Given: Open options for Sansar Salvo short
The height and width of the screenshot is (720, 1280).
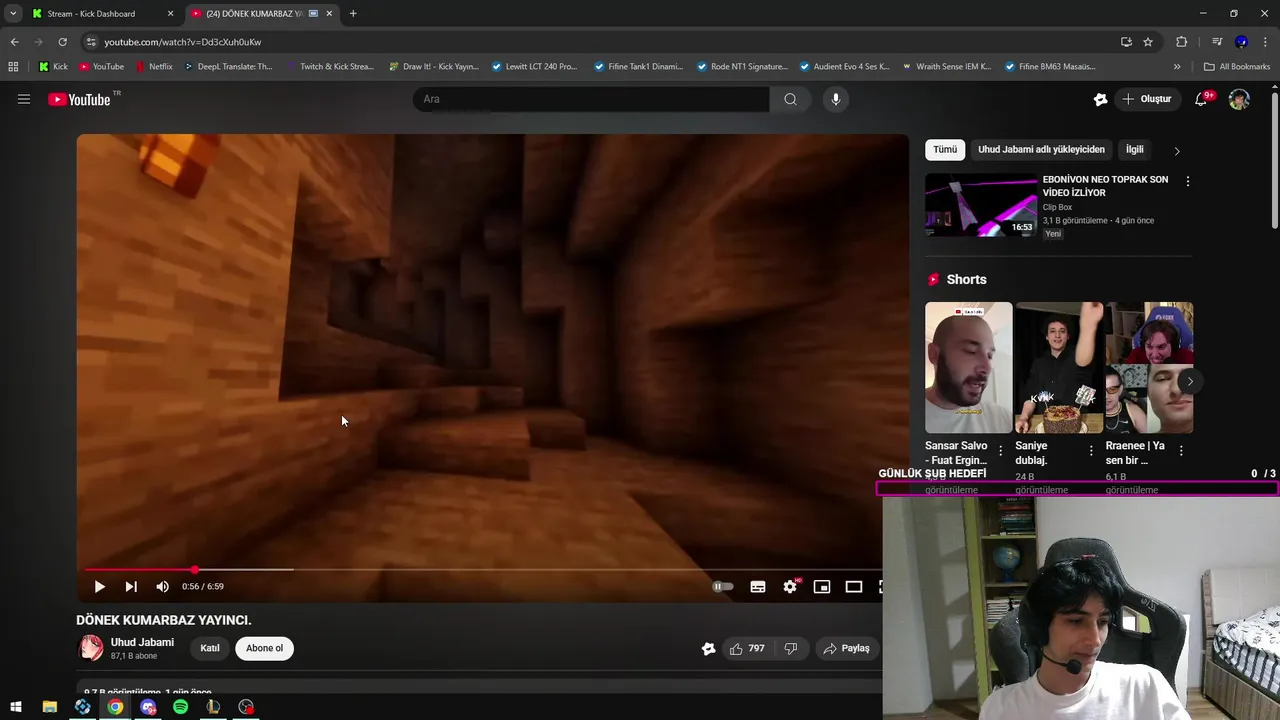Looking at the screenshot, I should click(1000, 451).
